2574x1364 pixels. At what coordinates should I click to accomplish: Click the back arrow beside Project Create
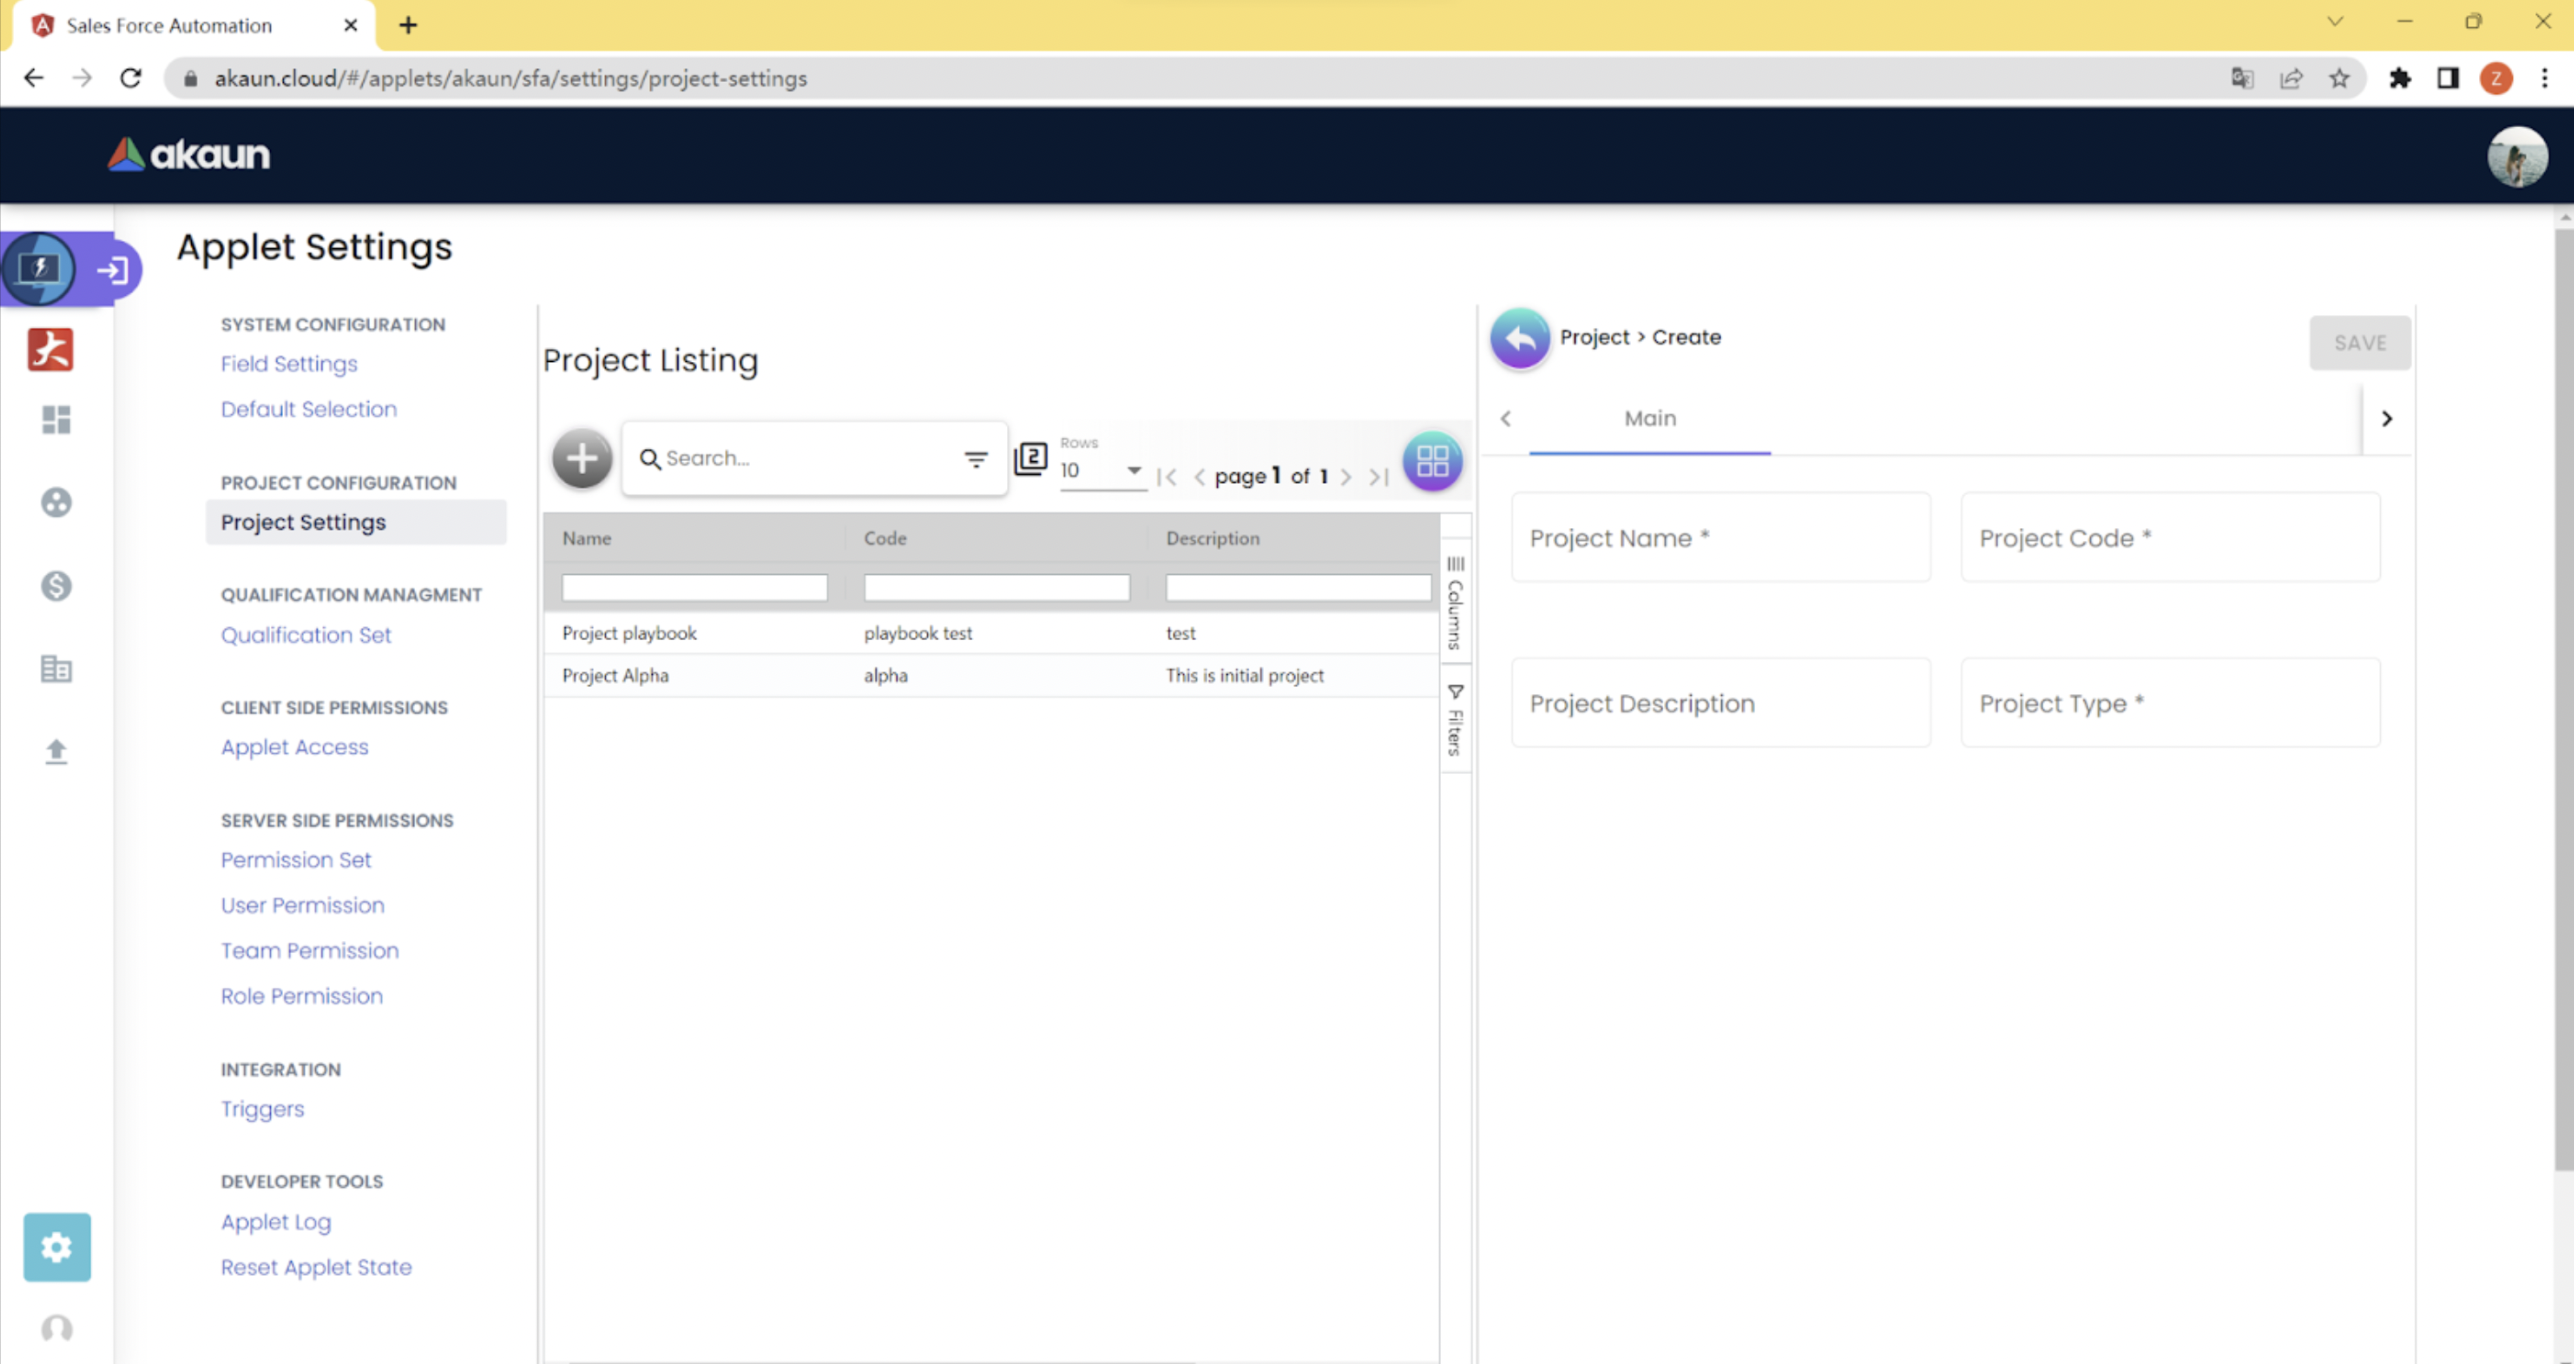pos(1519,339)
